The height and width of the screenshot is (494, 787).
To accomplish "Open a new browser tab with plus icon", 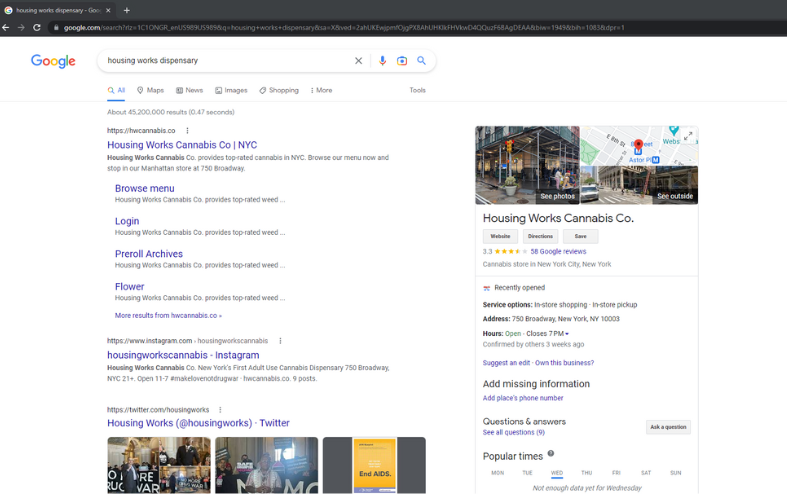I will 126,10.
